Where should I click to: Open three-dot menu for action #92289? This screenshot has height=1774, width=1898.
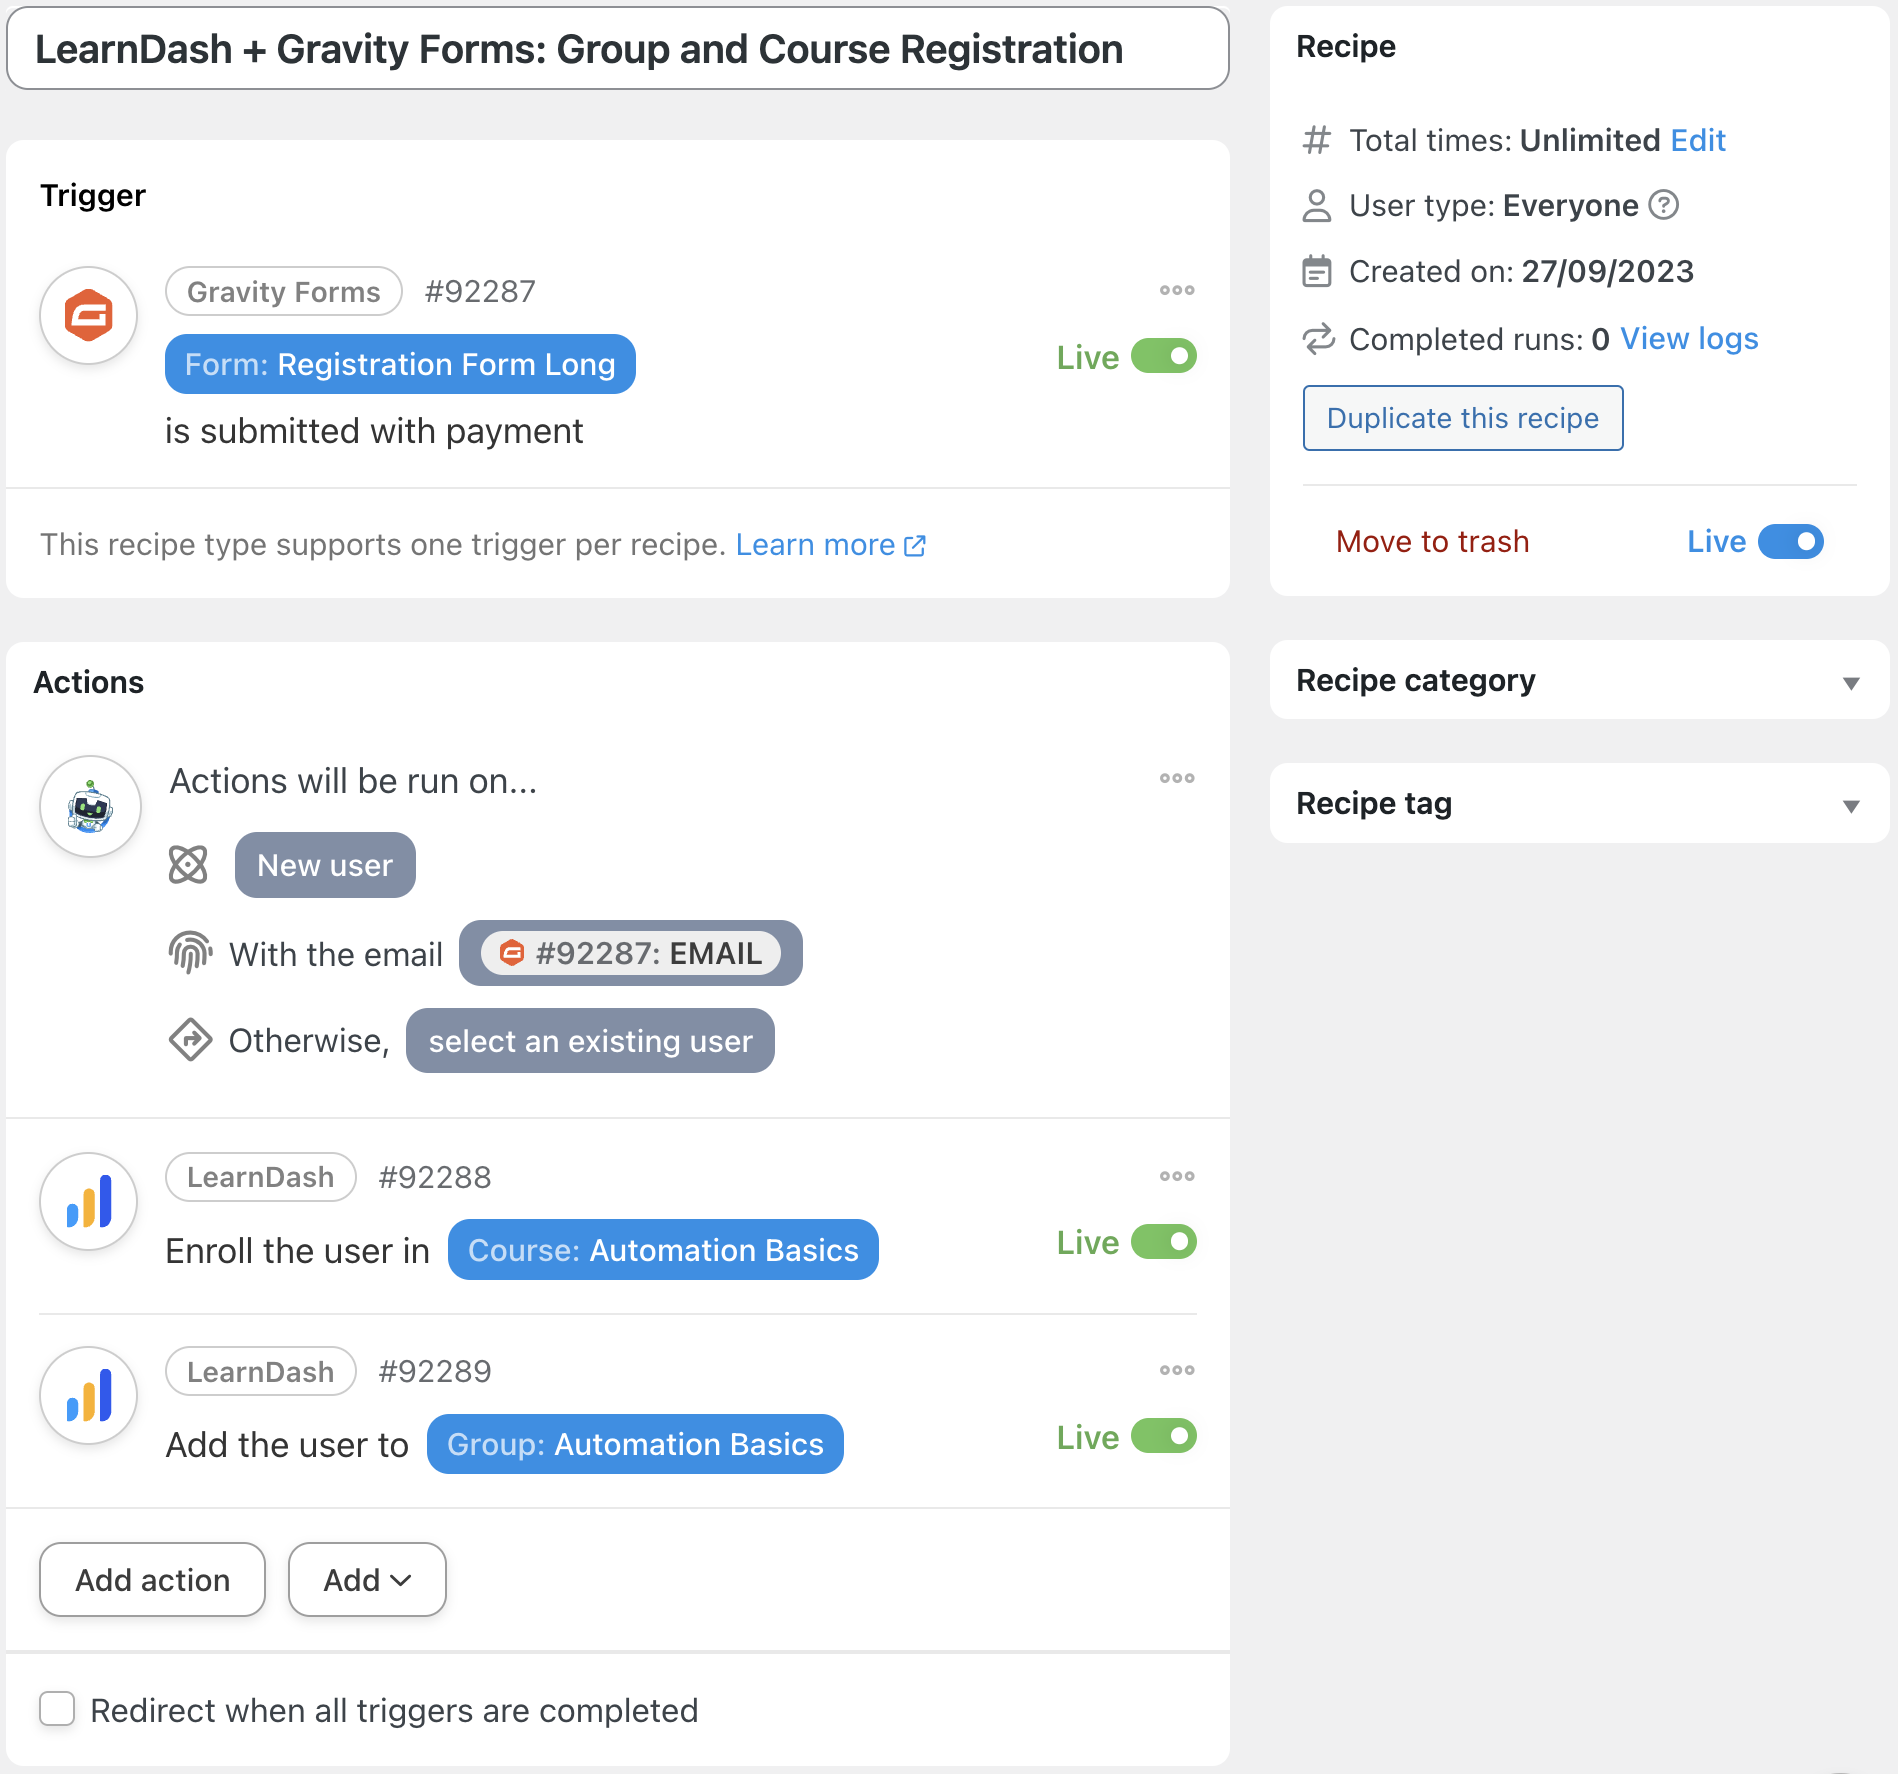pyautogui.click(x=1177, y=1370)
